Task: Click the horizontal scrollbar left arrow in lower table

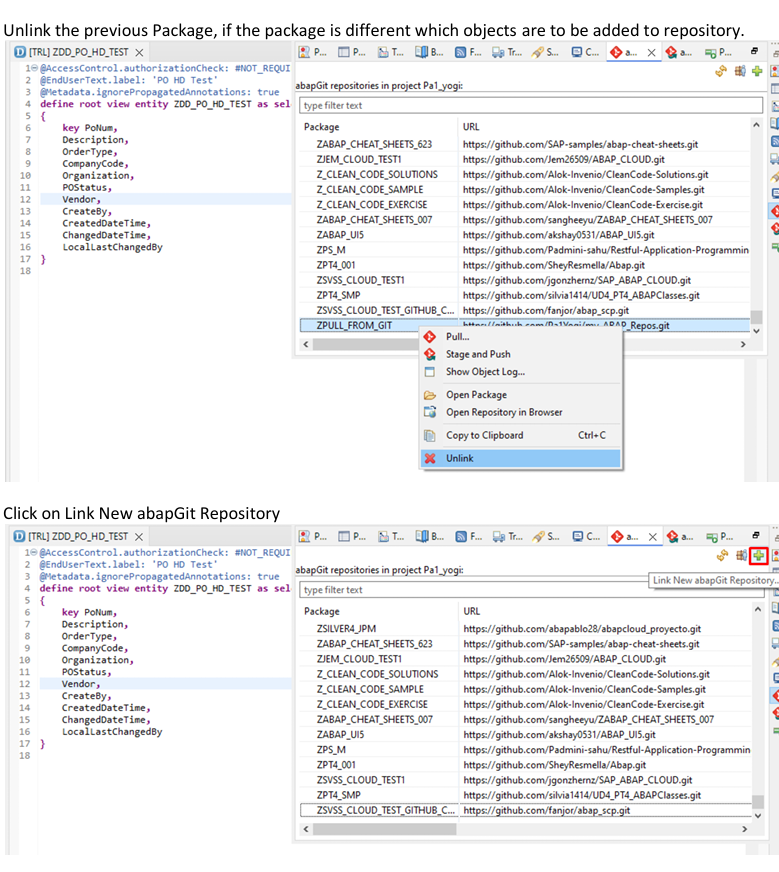Action: pos(305,829)
